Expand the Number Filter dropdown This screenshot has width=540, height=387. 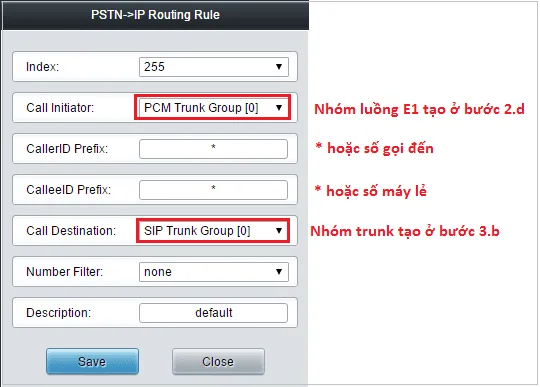pyautogui.click(x=214, y=272)
